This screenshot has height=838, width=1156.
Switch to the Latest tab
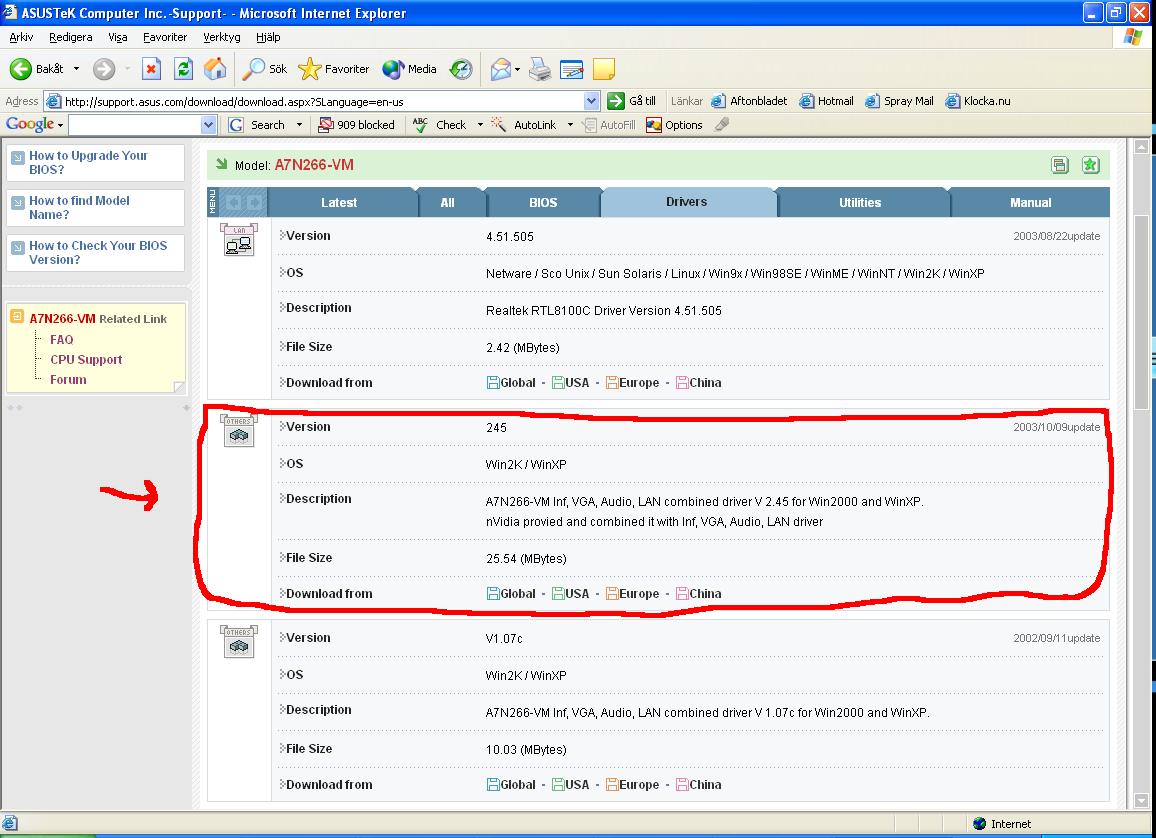(339, 203)
